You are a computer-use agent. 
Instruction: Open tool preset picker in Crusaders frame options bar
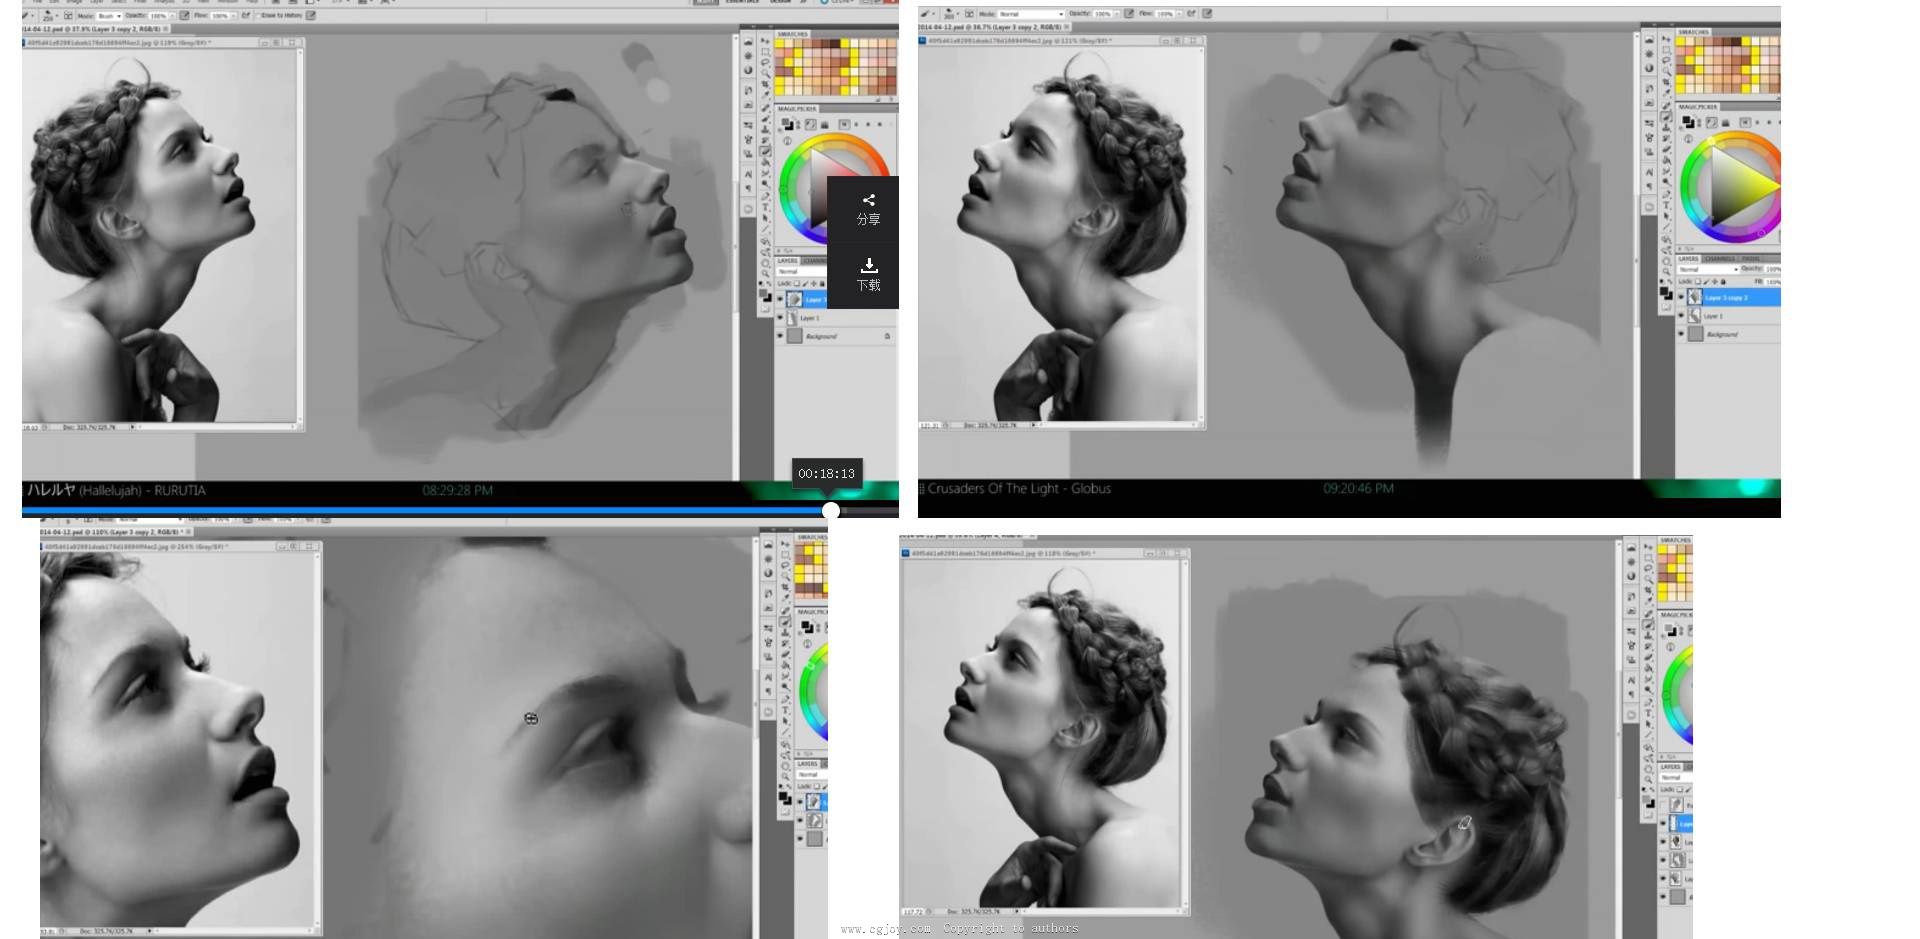click(x=929, y=14)
